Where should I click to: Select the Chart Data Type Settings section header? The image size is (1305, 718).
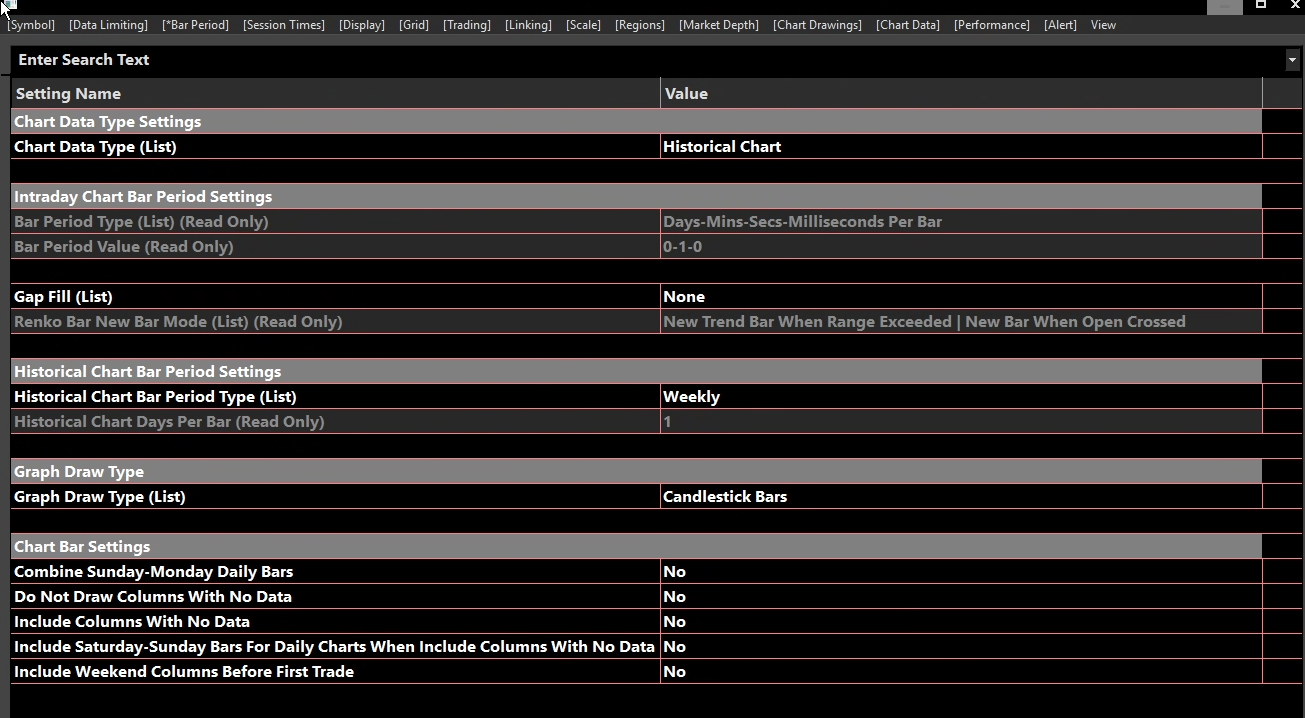636,122
